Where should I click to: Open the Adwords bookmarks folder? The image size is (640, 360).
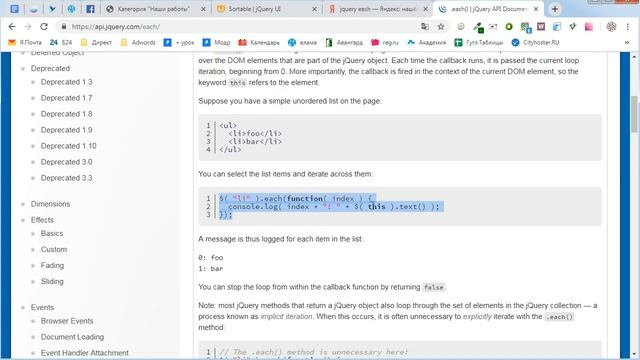138,42
